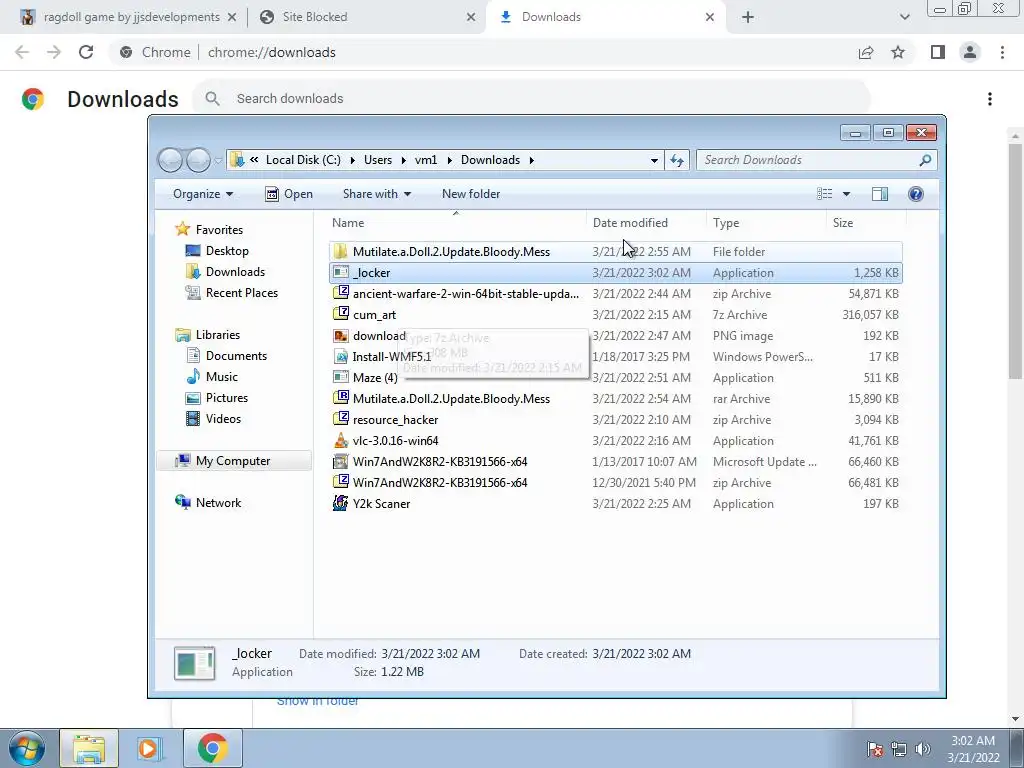
Task: Click the Open toolbar button
Action: [289, 194]
